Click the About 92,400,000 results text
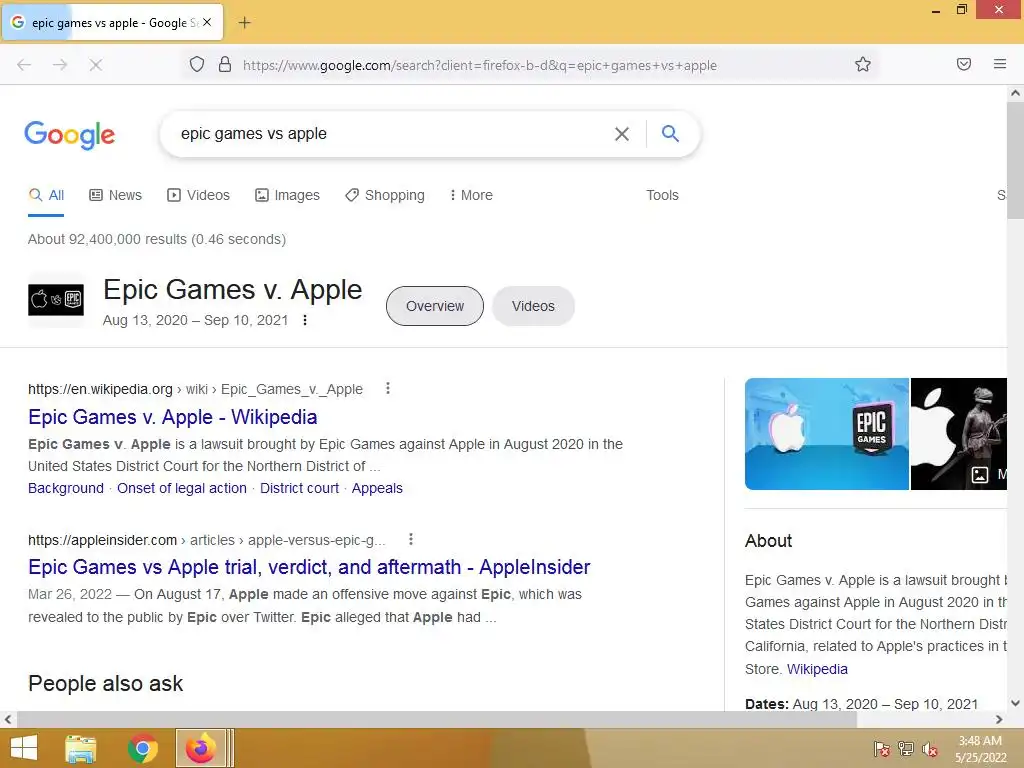Image resolution: width=1024 pixels, height=768 pixels. (x=157, y=239)
